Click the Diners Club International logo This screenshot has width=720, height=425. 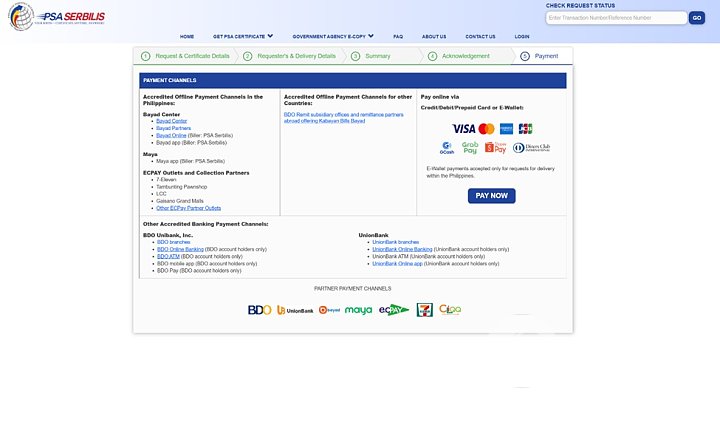pos(531,148)
